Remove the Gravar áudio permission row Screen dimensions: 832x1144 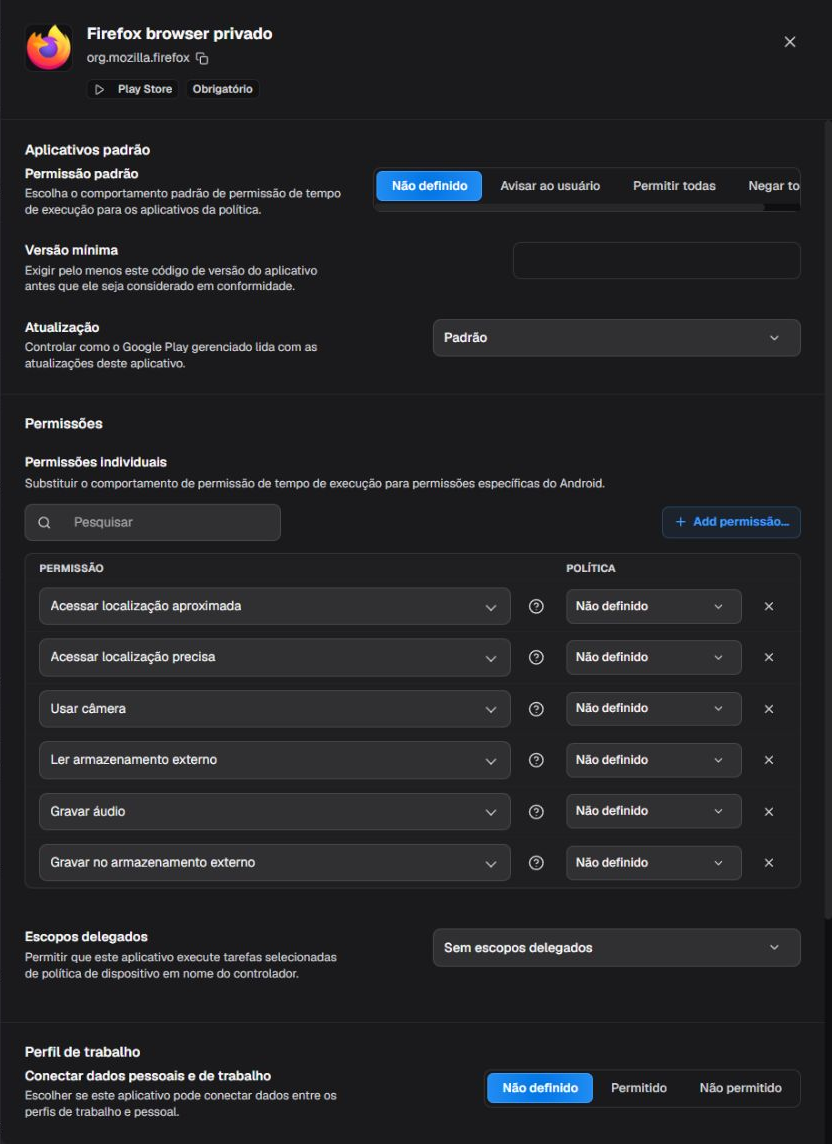click(769, 811)
